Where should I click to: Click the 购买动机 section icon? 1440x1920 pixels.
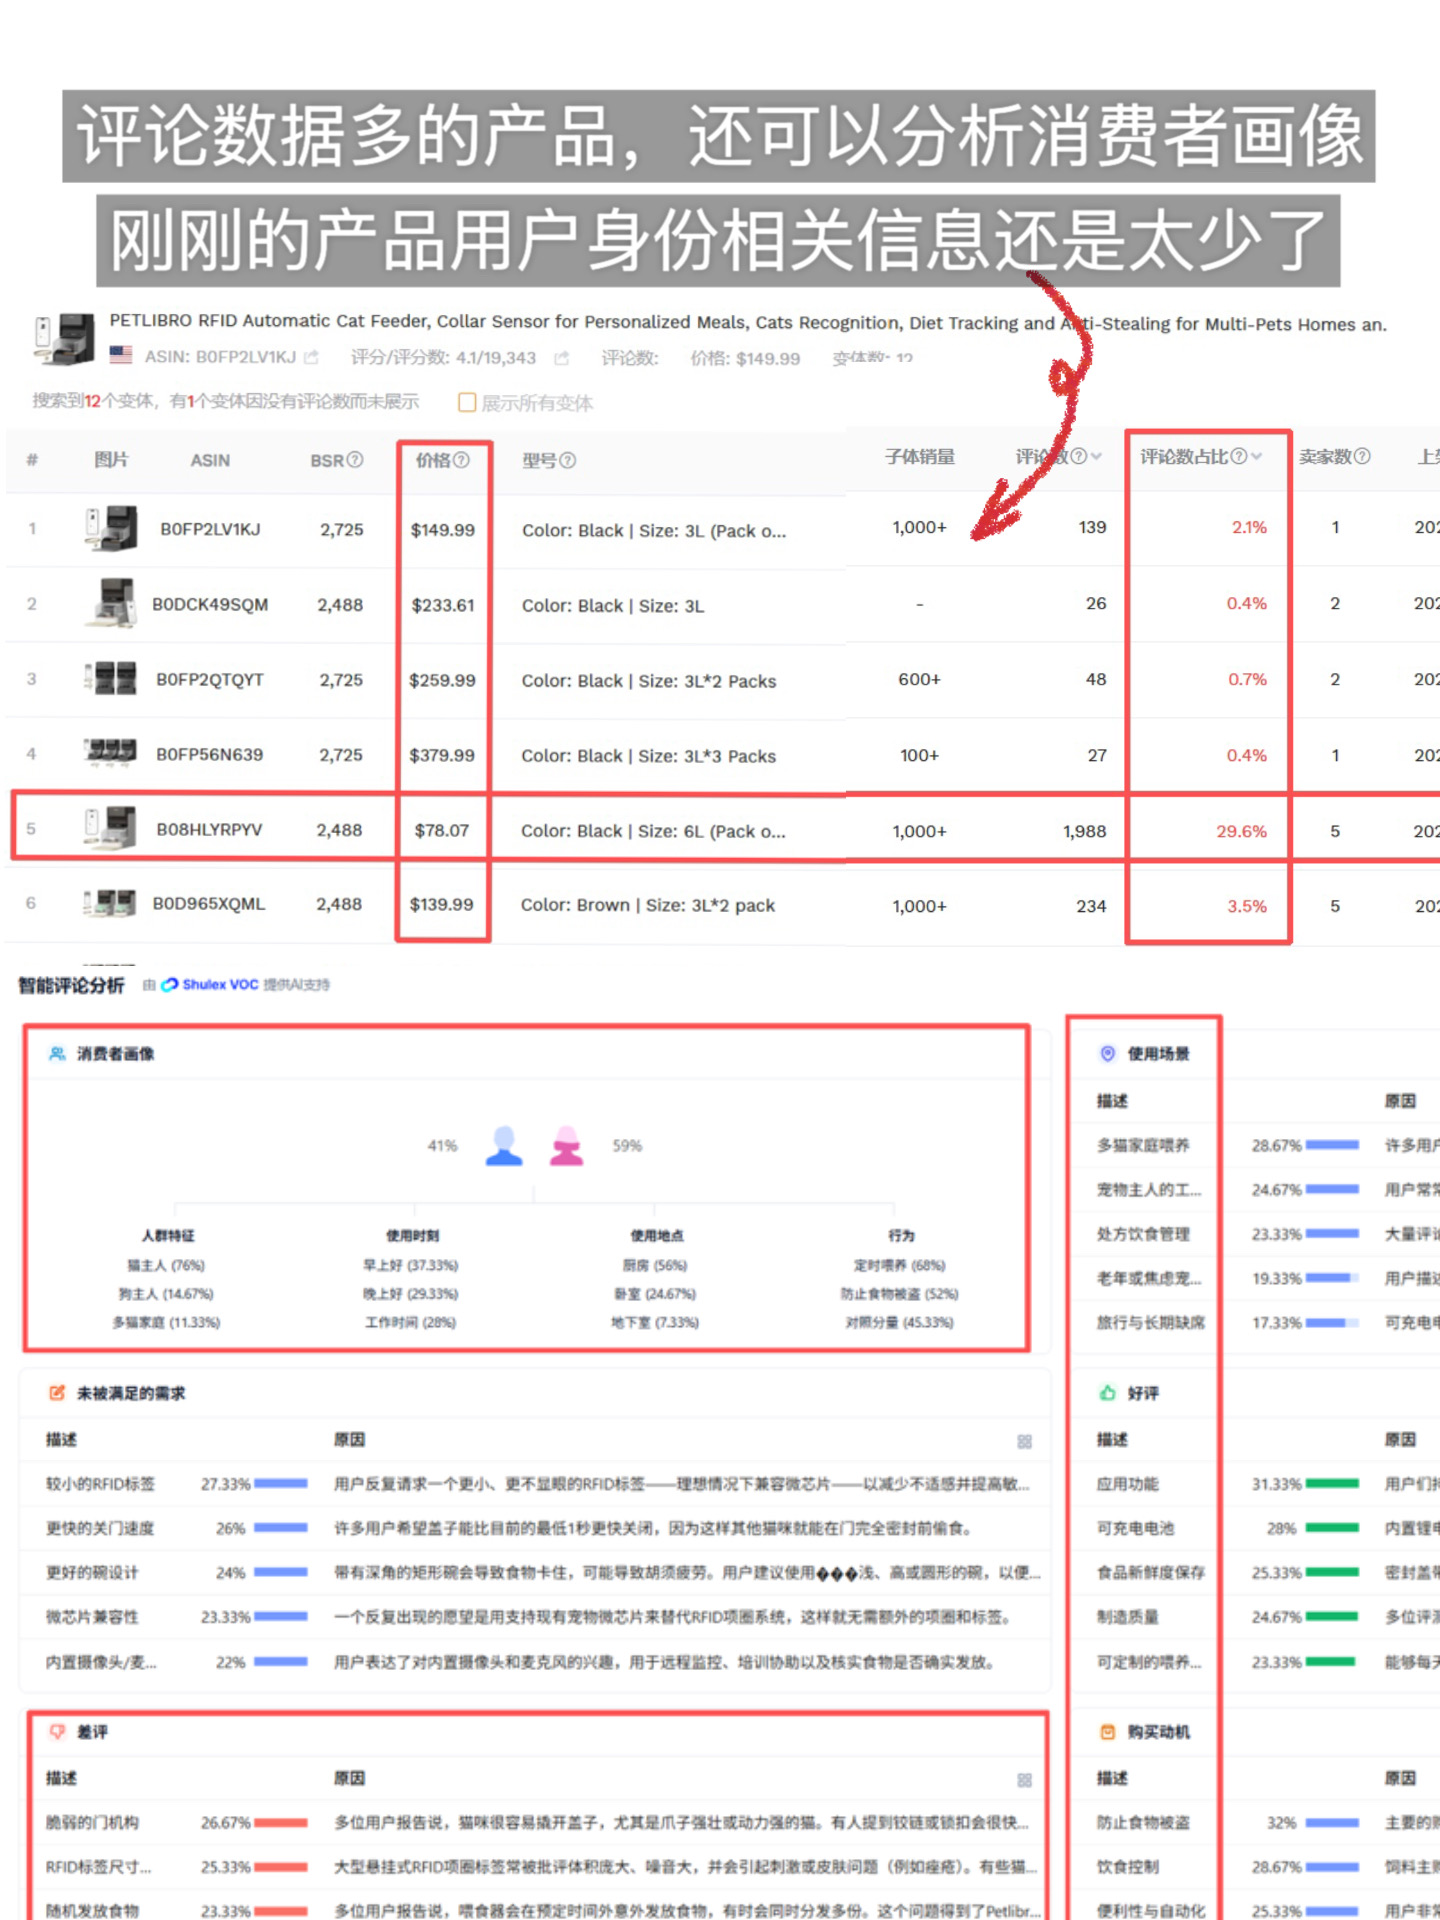(1107, 1731)
